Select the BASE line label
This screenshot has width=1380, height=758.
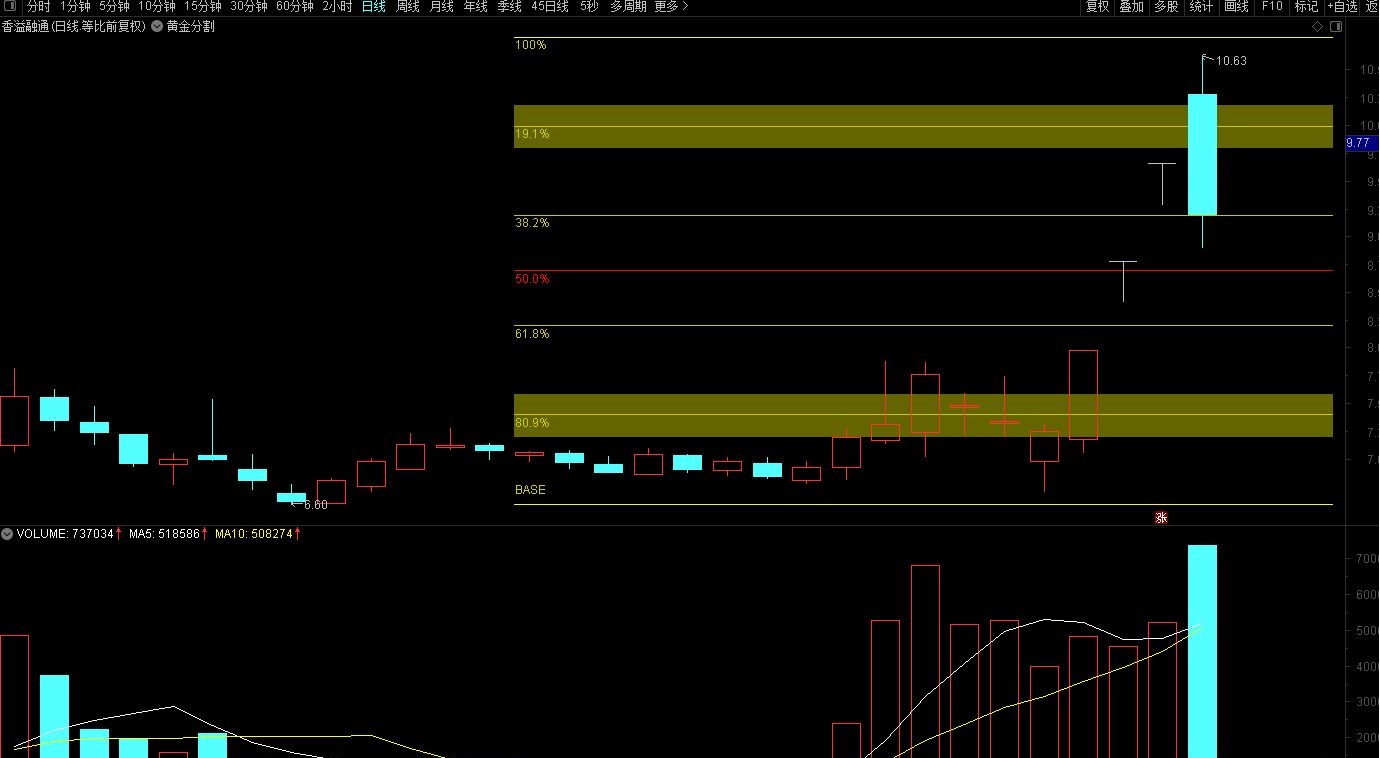point(530,490)
